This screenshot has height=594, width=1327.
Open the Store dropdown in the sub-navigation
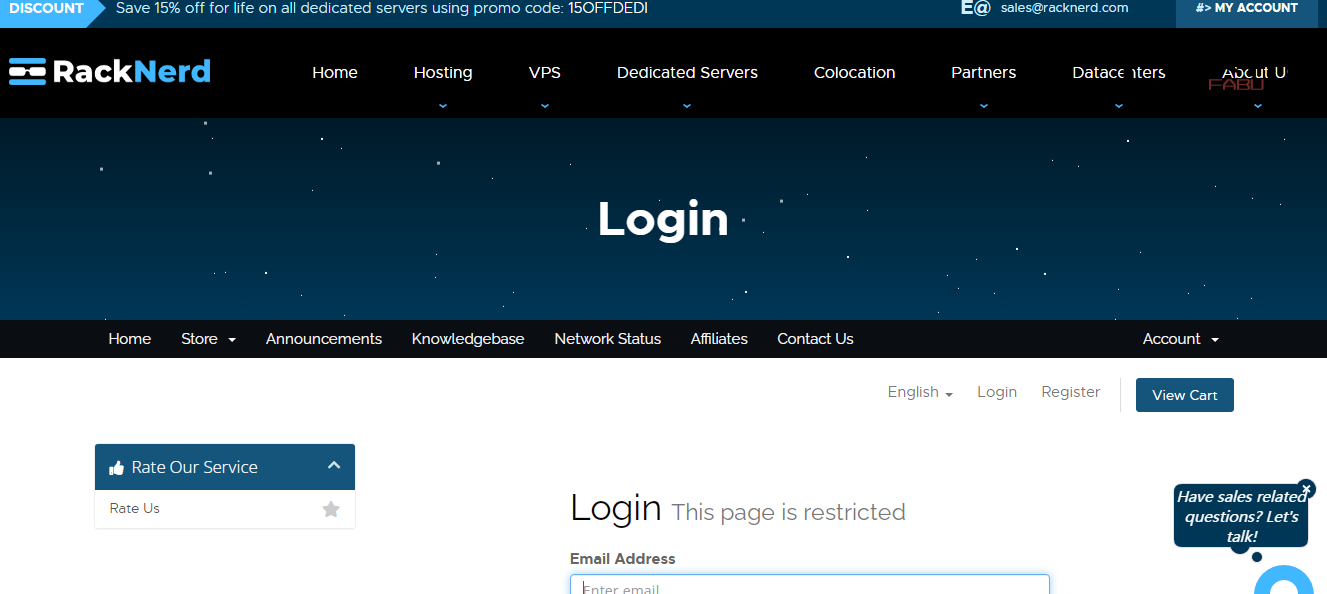click(208, 339)
